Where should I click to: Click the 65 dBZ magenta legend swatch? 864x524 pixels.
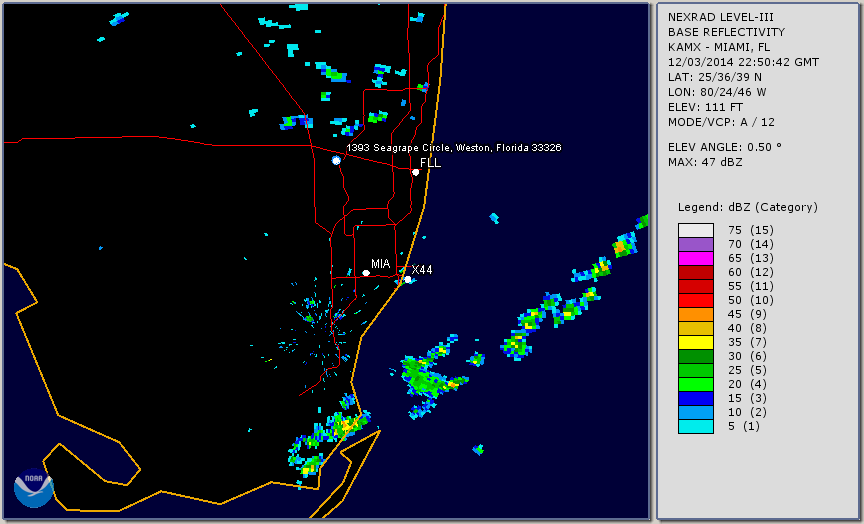coord(695,258)
